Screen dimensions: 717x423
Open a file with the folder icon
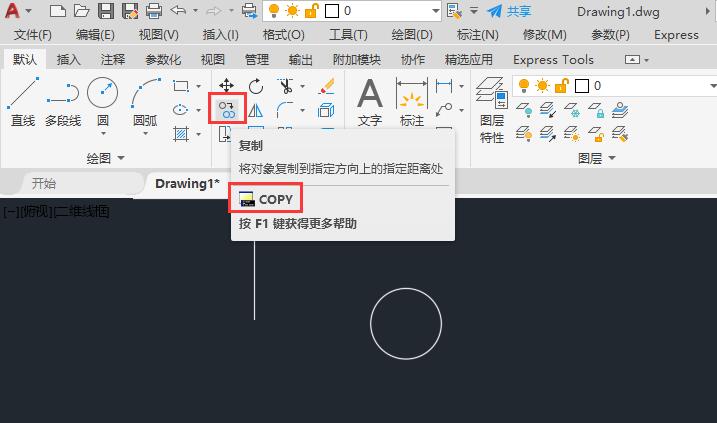(81, 11)
